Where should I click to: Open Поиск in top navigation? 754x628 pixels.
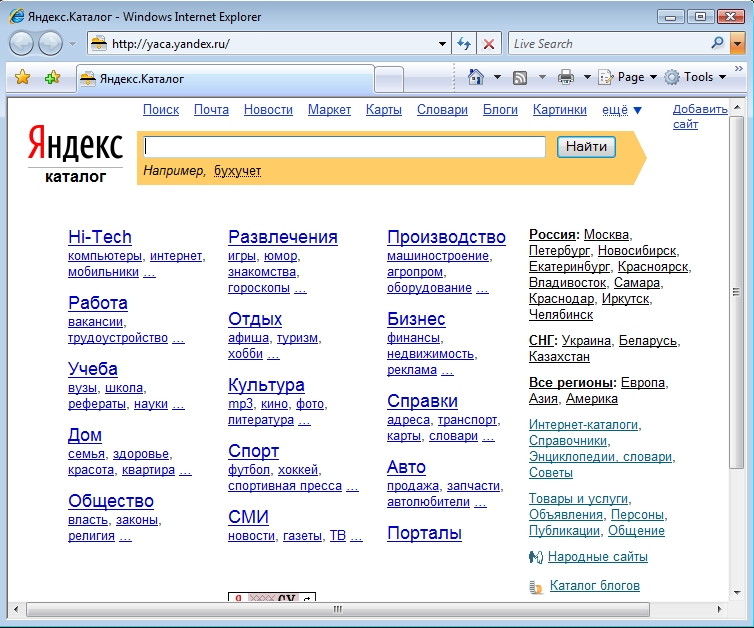(161, 110)
